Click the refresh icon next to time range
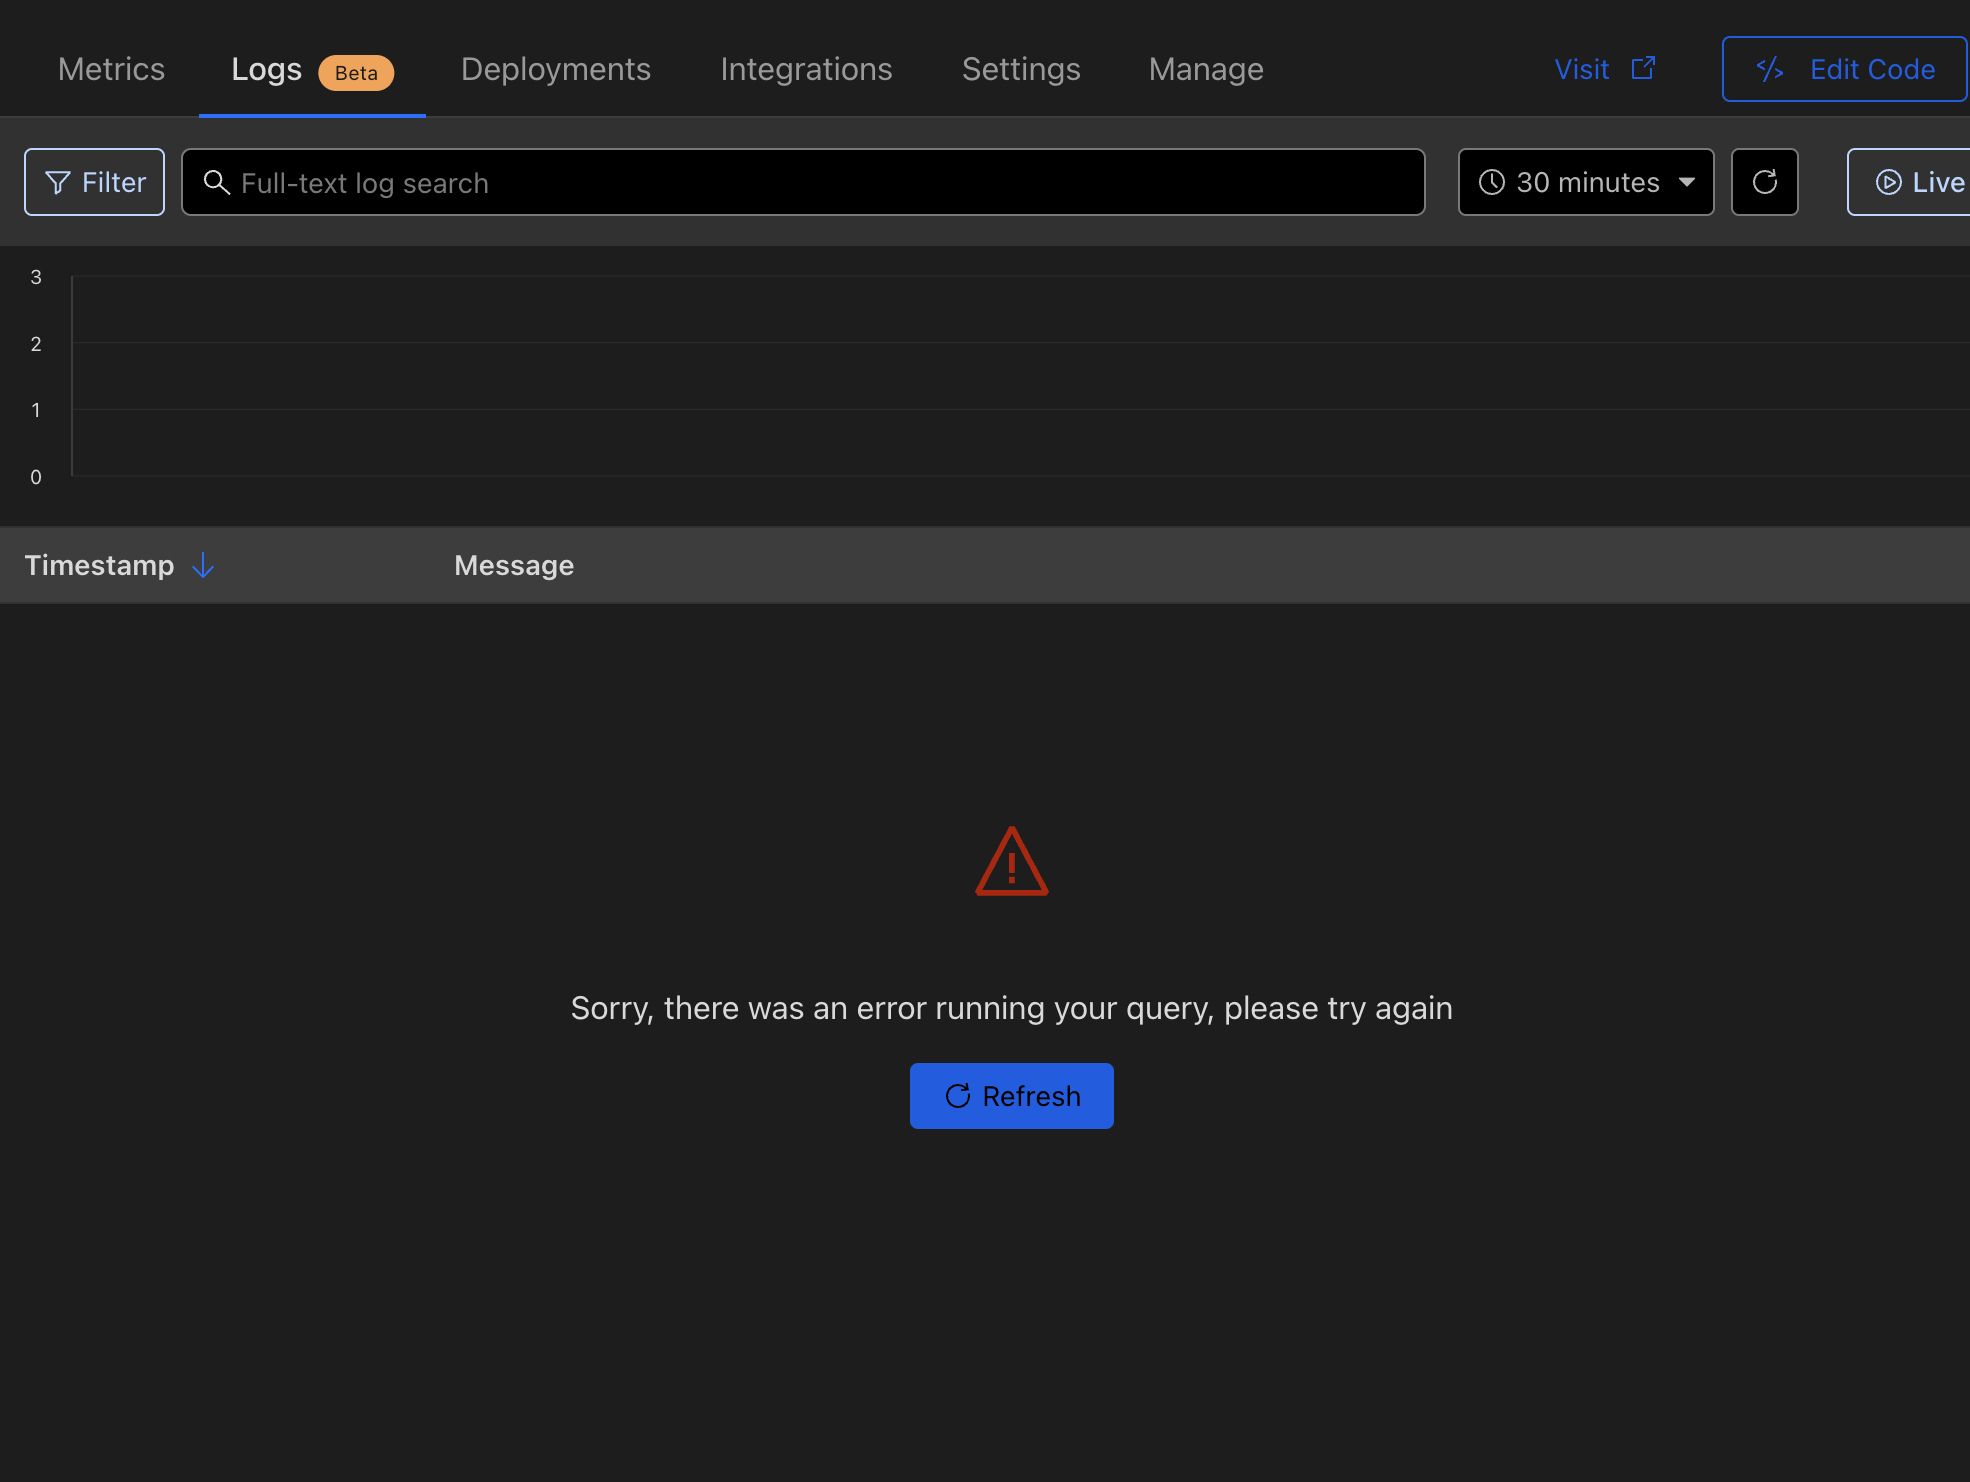This screenshot has width=1970, height=1482. (x=1764, y=182)
